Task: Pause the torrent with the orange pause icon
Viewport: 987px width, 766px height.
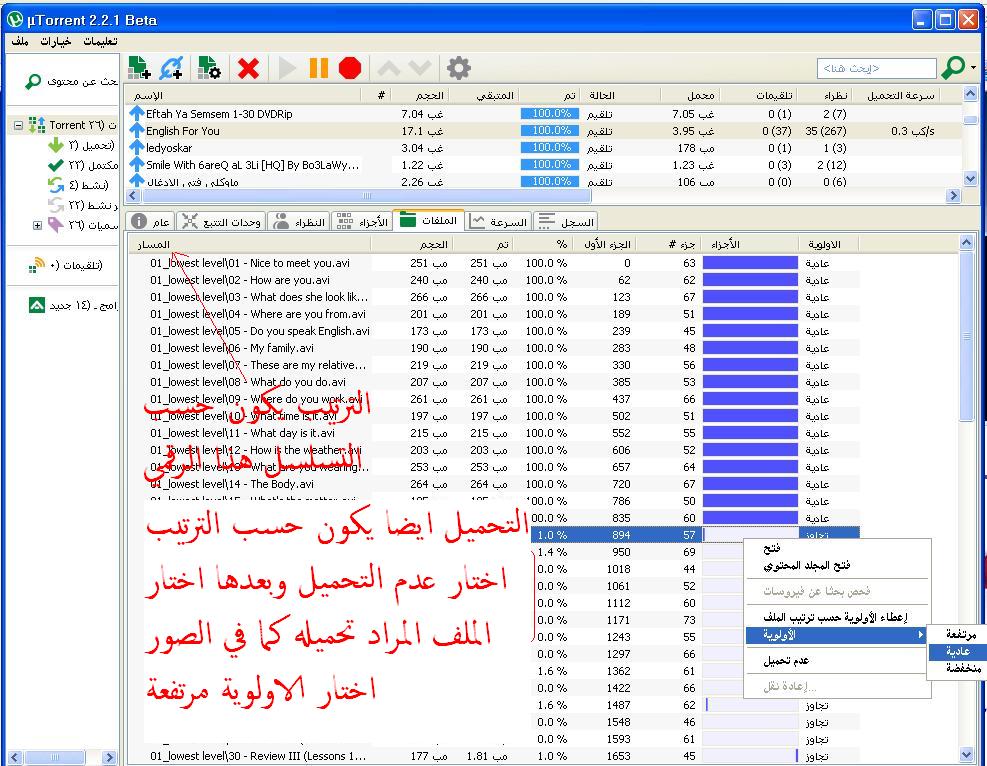Action: 318,68
